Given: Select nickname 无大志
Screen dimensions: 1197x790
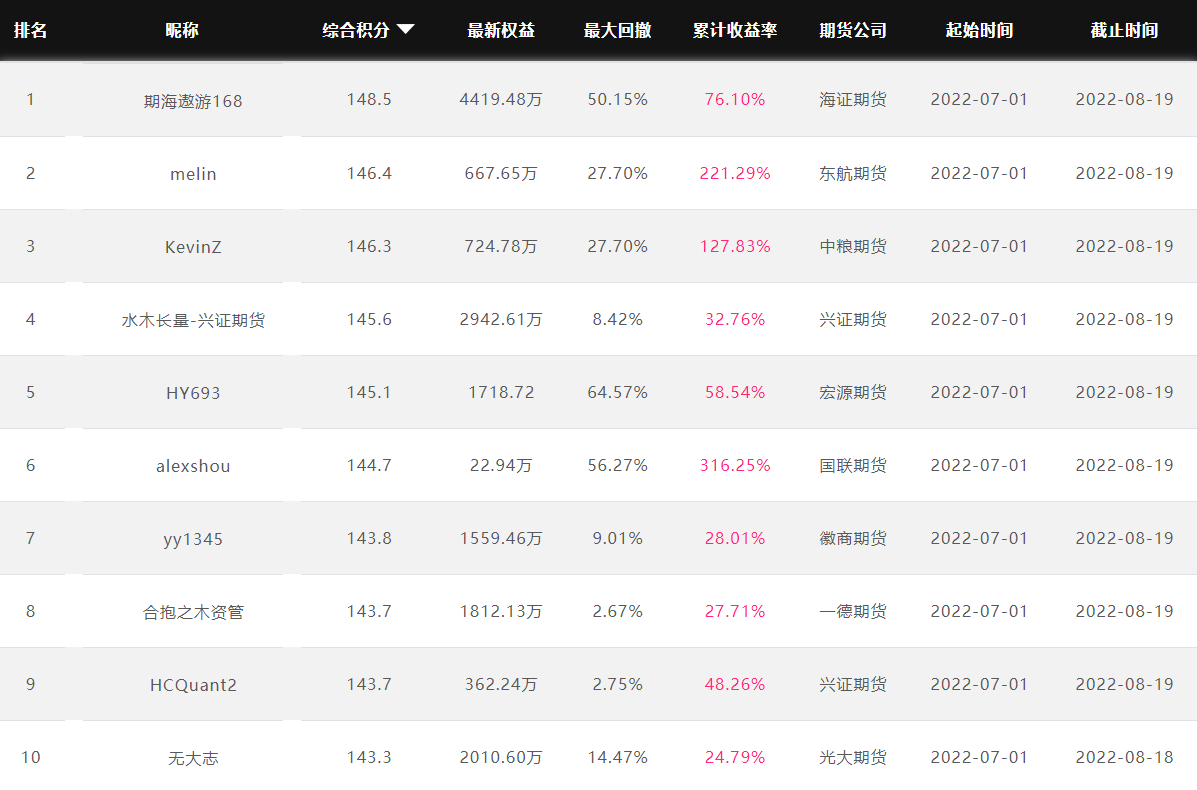Looking at the screenshot, I should pyautogui.click(x=193, y=759).
